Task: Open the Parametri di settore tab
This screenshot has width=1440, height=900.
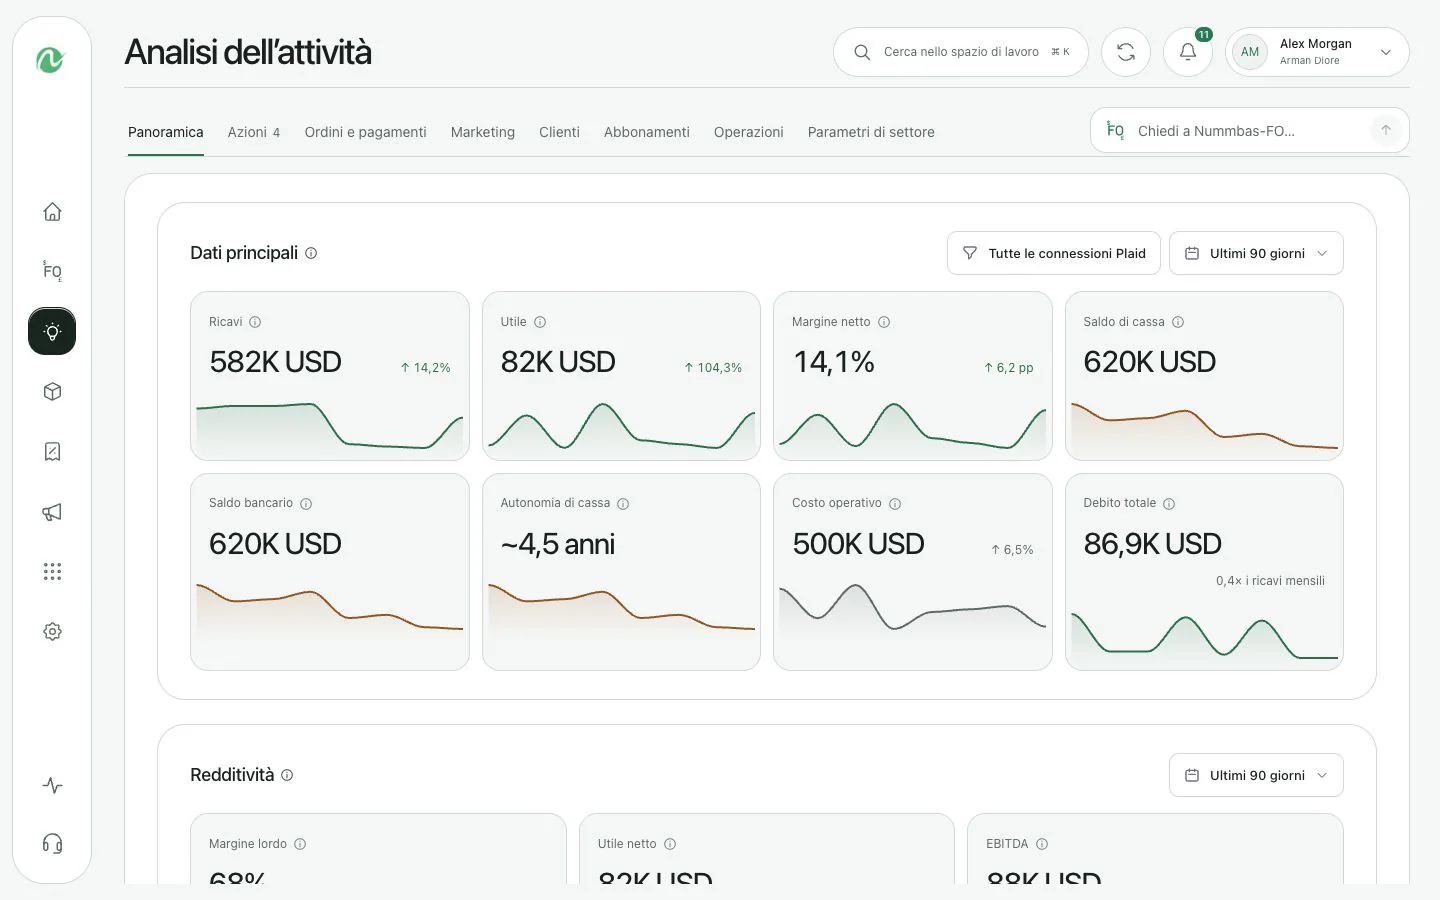Action: click(871, 132)
